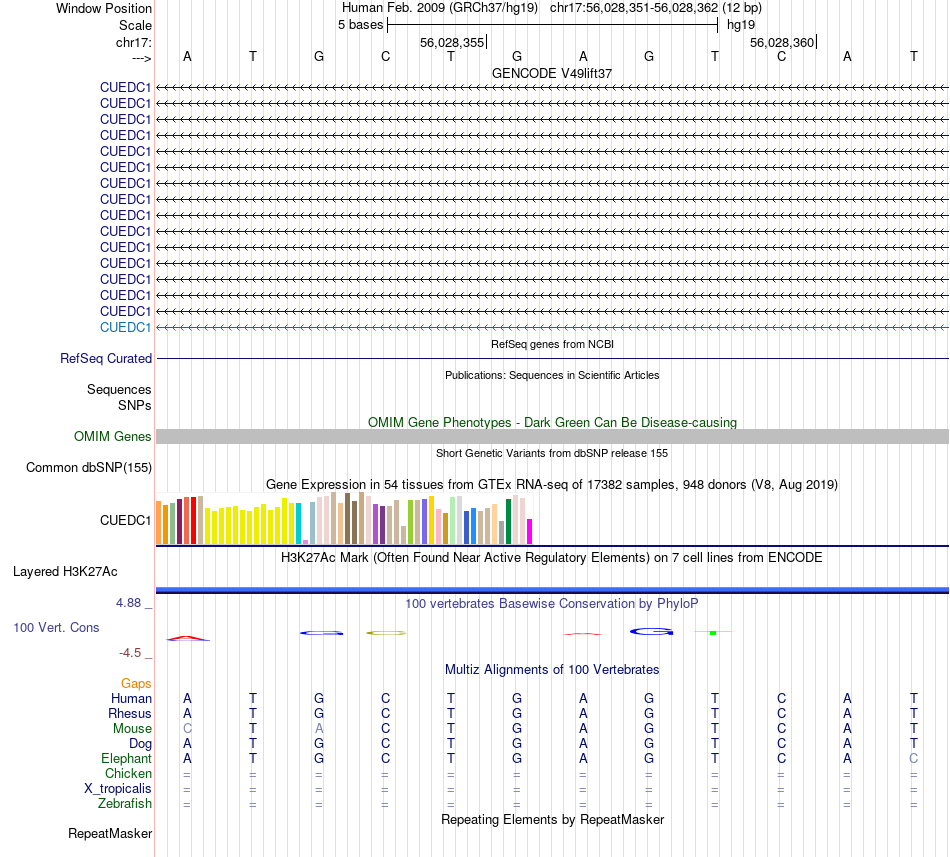The width and height of the screenshot is (950, 857).
Task: Click the 'chr17:' ruler label
Action: pyautogui.click(x=133, y=42)
